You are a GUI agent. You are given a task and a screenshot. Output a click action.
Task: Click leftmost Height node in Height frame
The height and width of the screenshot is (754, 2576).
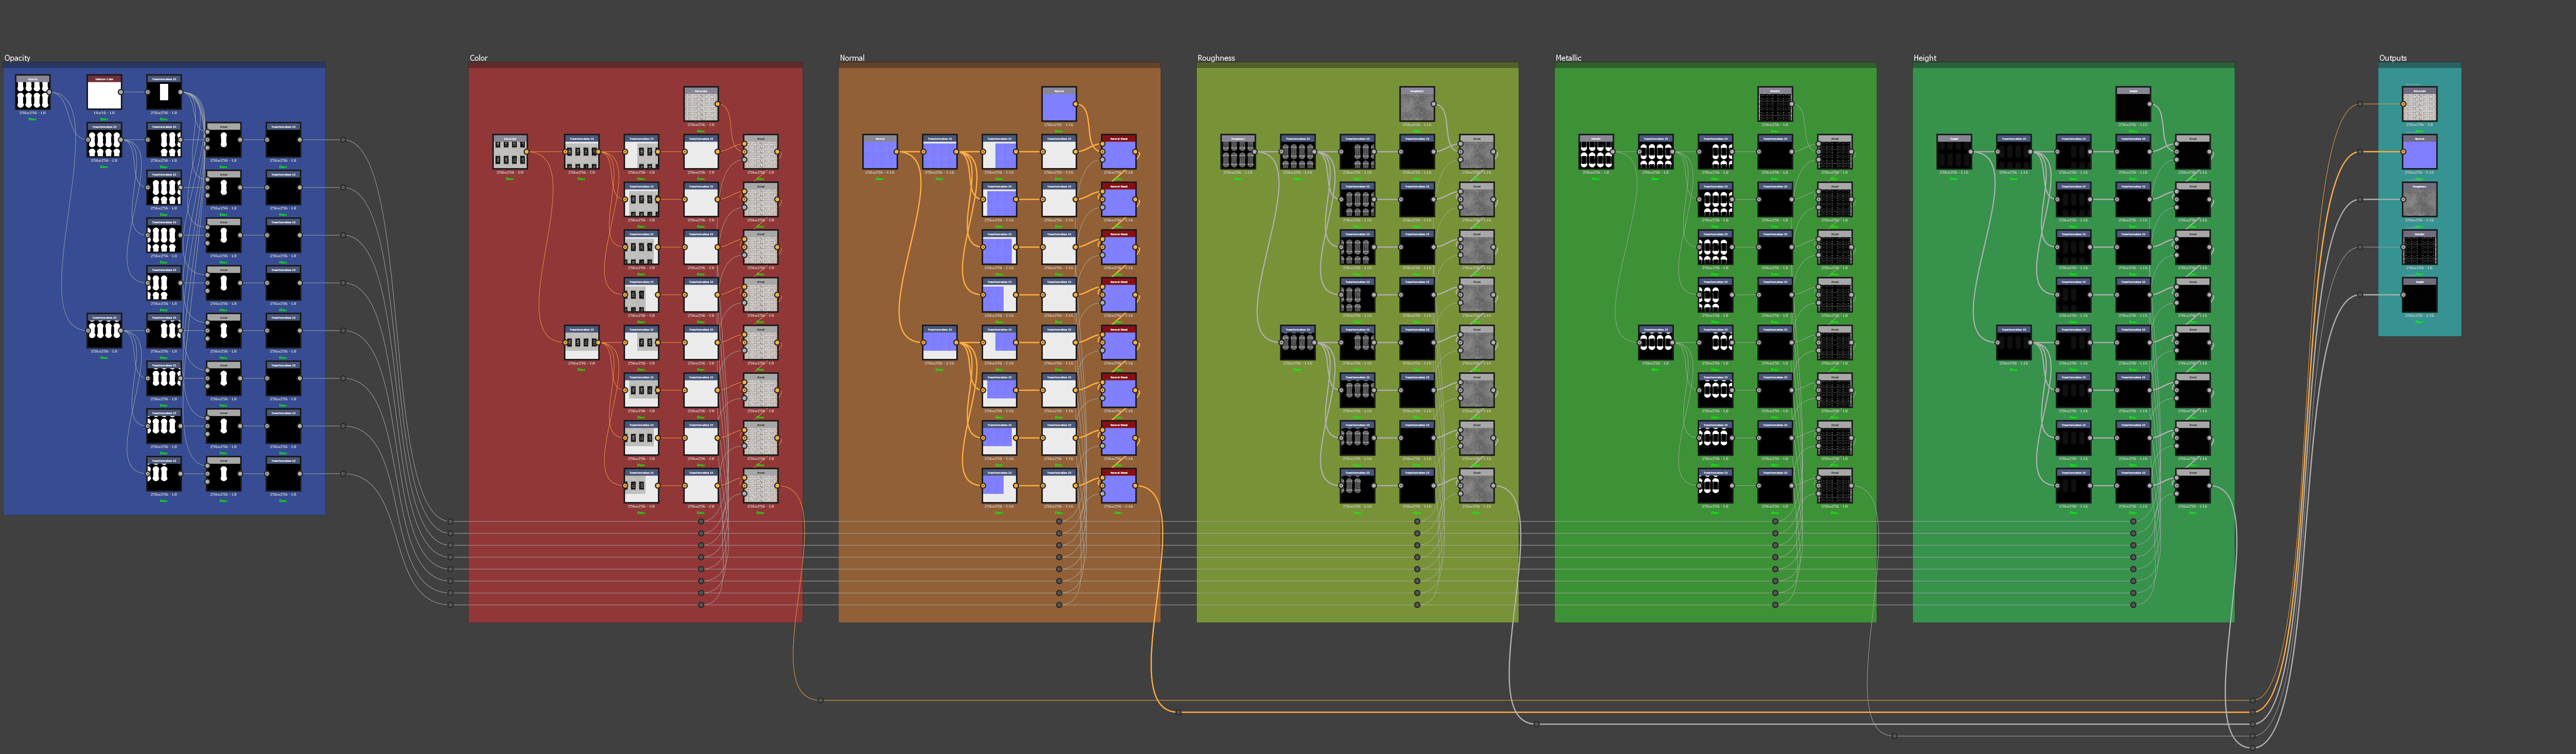(x=1954, y=153)
